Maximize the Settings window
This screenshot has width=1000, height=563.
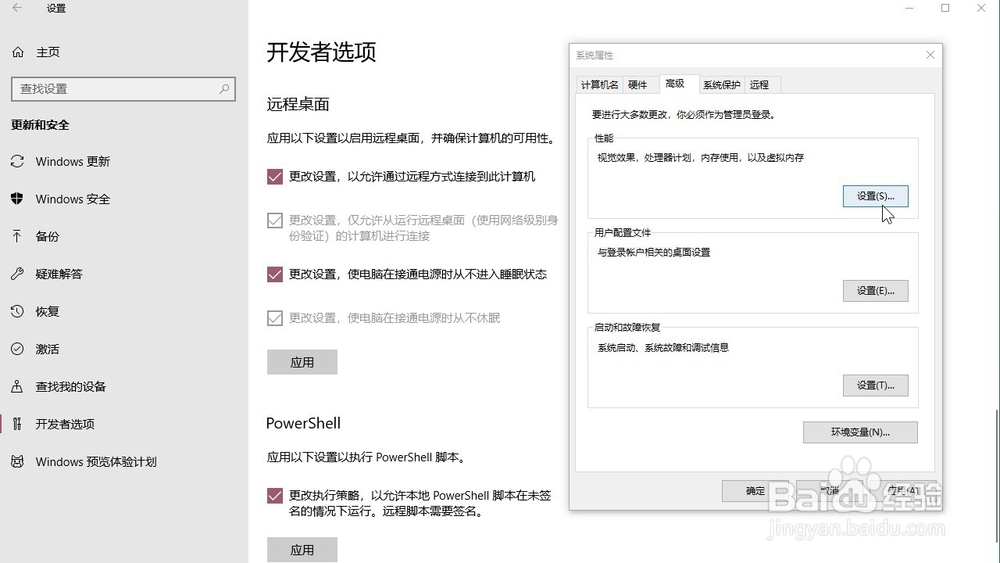[x=945, y=8]
